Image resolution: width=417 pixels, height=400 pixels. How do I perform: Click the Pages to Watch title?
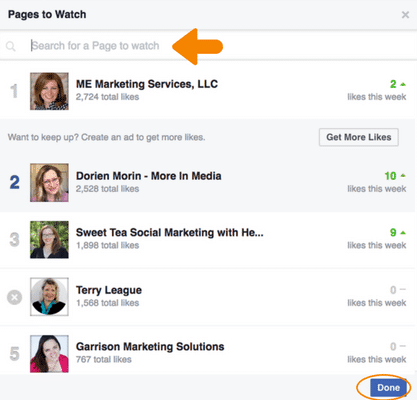point(47,14)
